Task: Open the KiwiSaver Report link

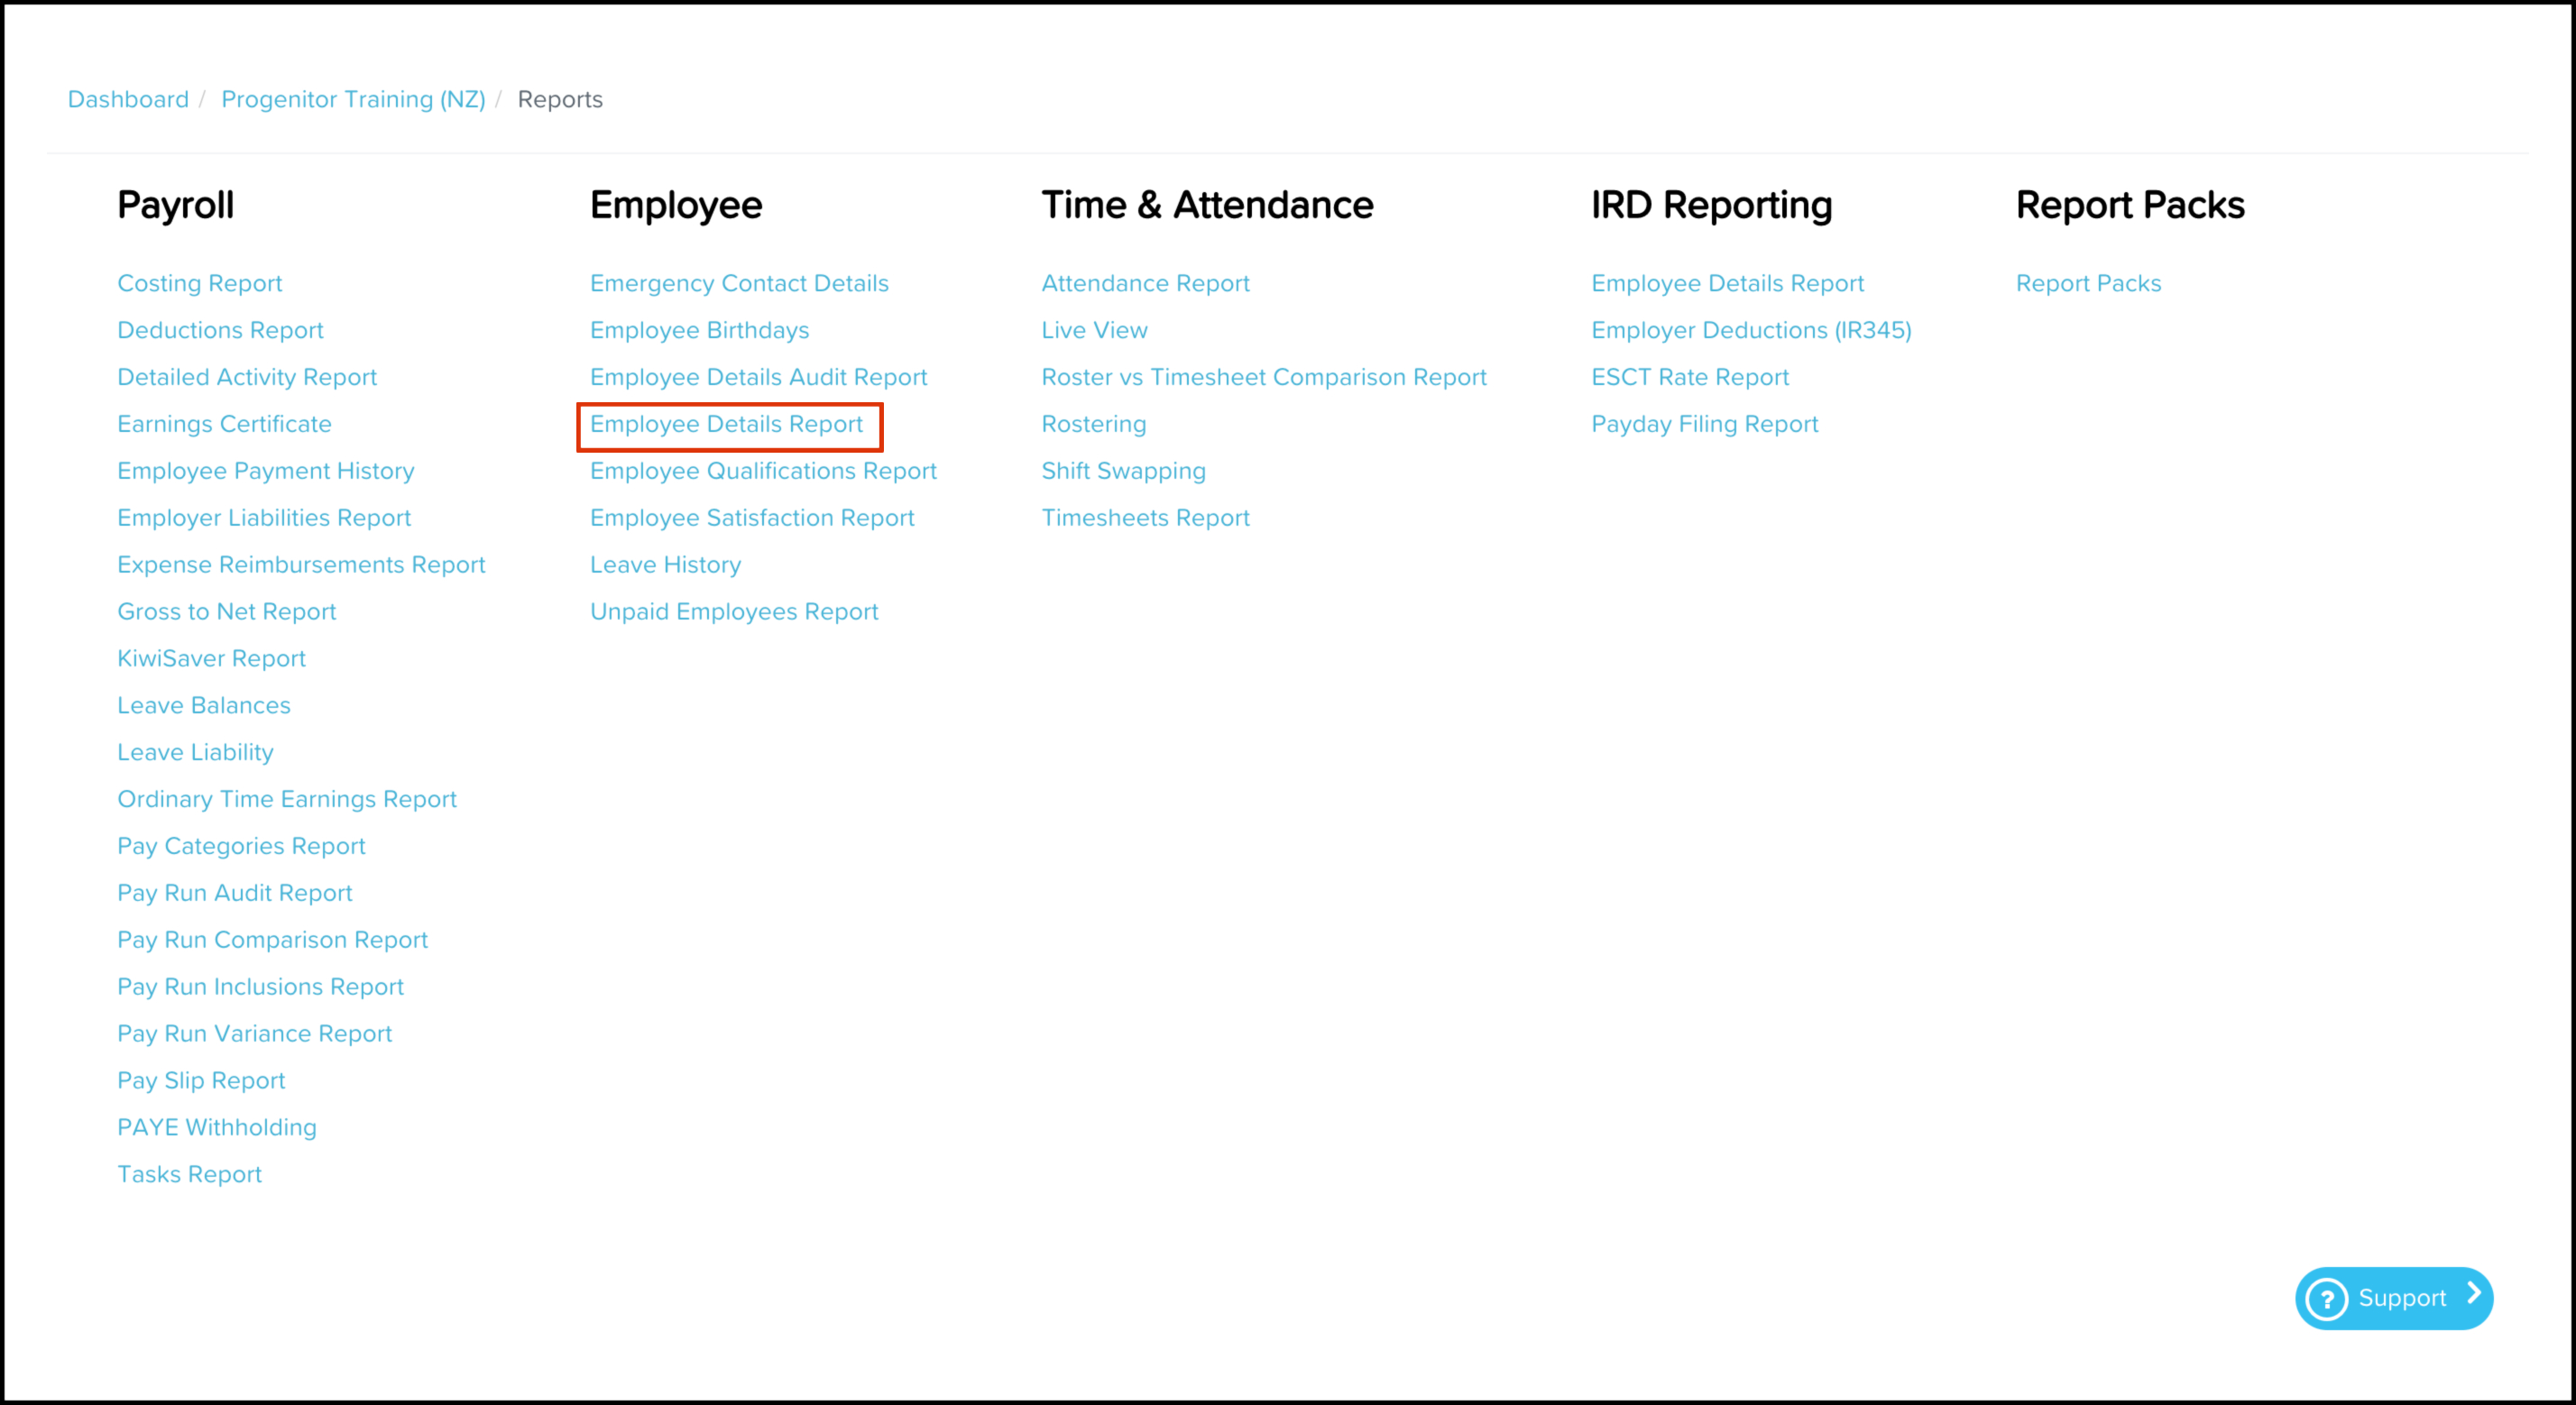Action: point(211,658)
